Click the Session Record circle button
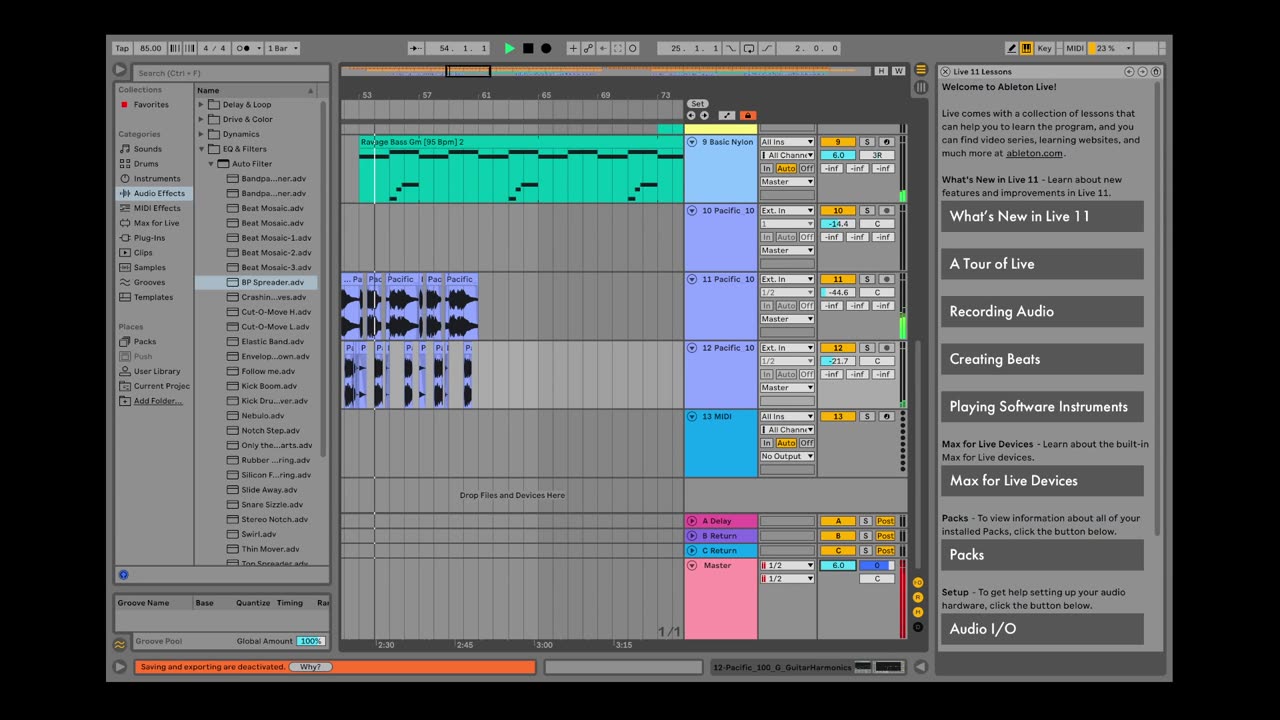The width and height of the screenshot is (1280, 720). coord(633,48)
